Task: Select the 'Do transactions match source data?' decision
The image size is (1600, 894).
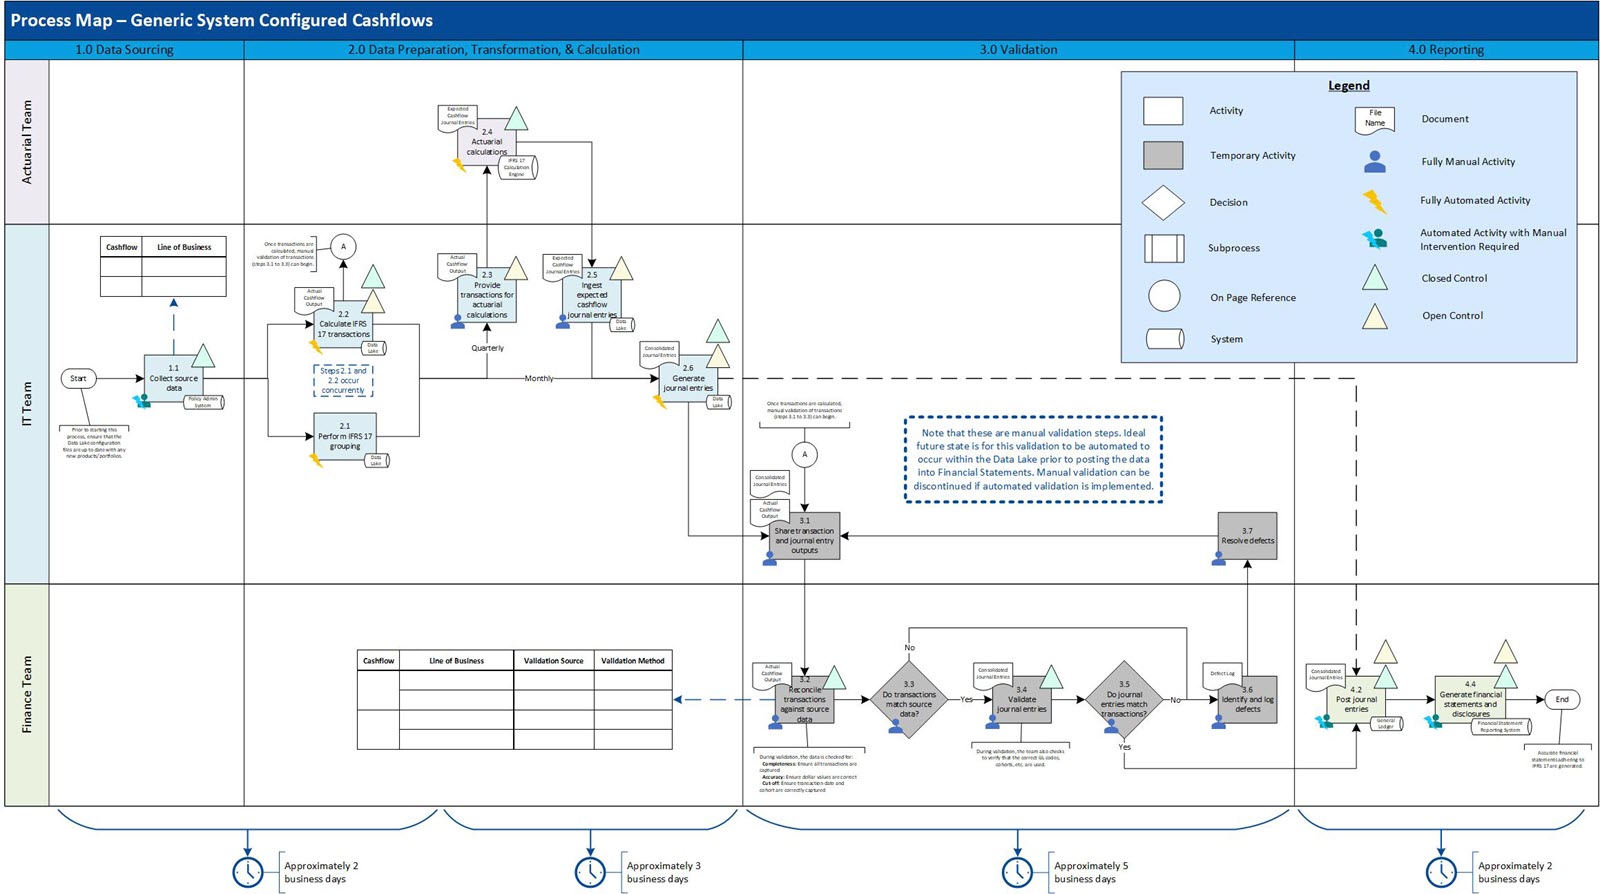Action: tap(909, 699)
